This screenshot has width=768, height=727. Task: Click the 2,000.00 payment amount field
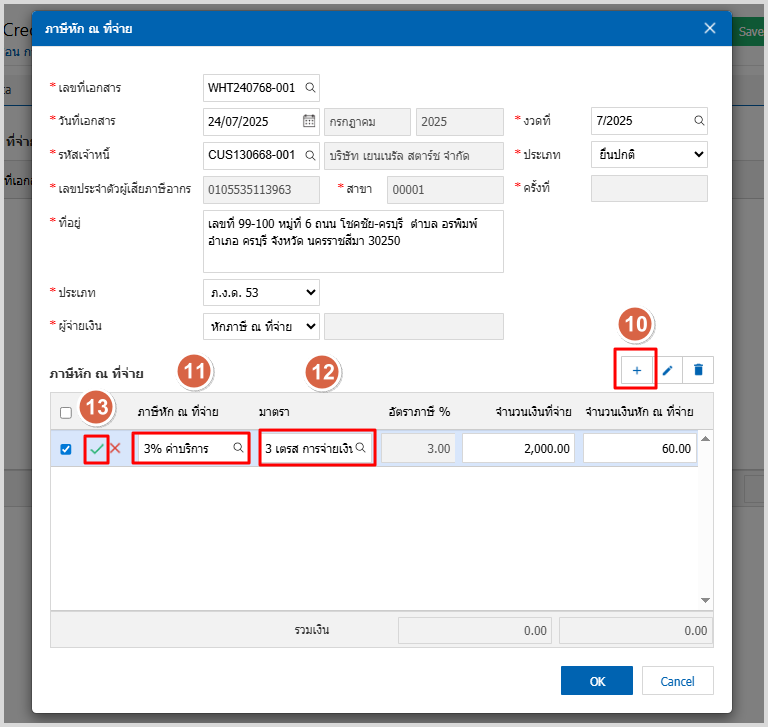pyautogui.click(x=517, y=449)
